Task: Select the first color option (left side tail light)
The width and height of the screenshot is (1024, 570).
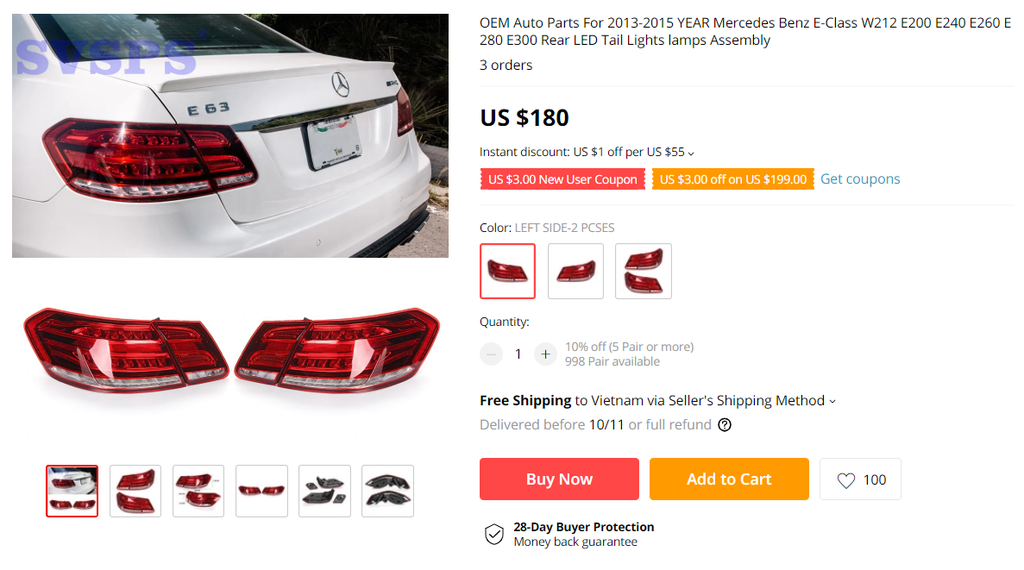Action: click(508, 271)
